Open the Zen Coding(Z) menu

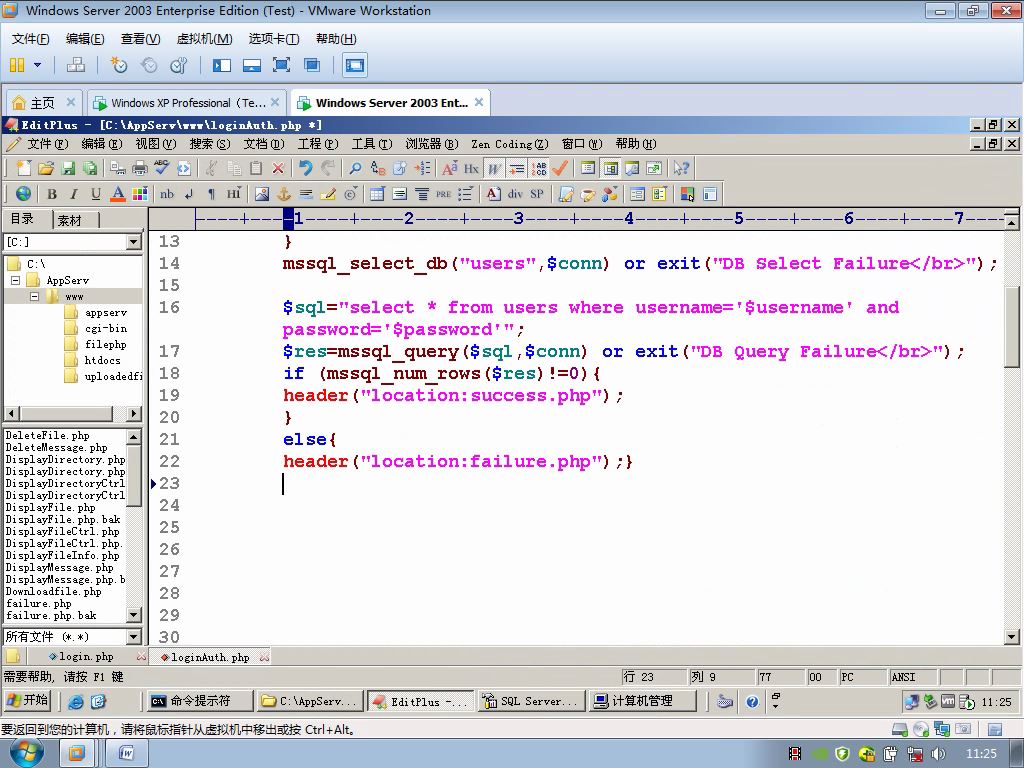pos(509,144)
